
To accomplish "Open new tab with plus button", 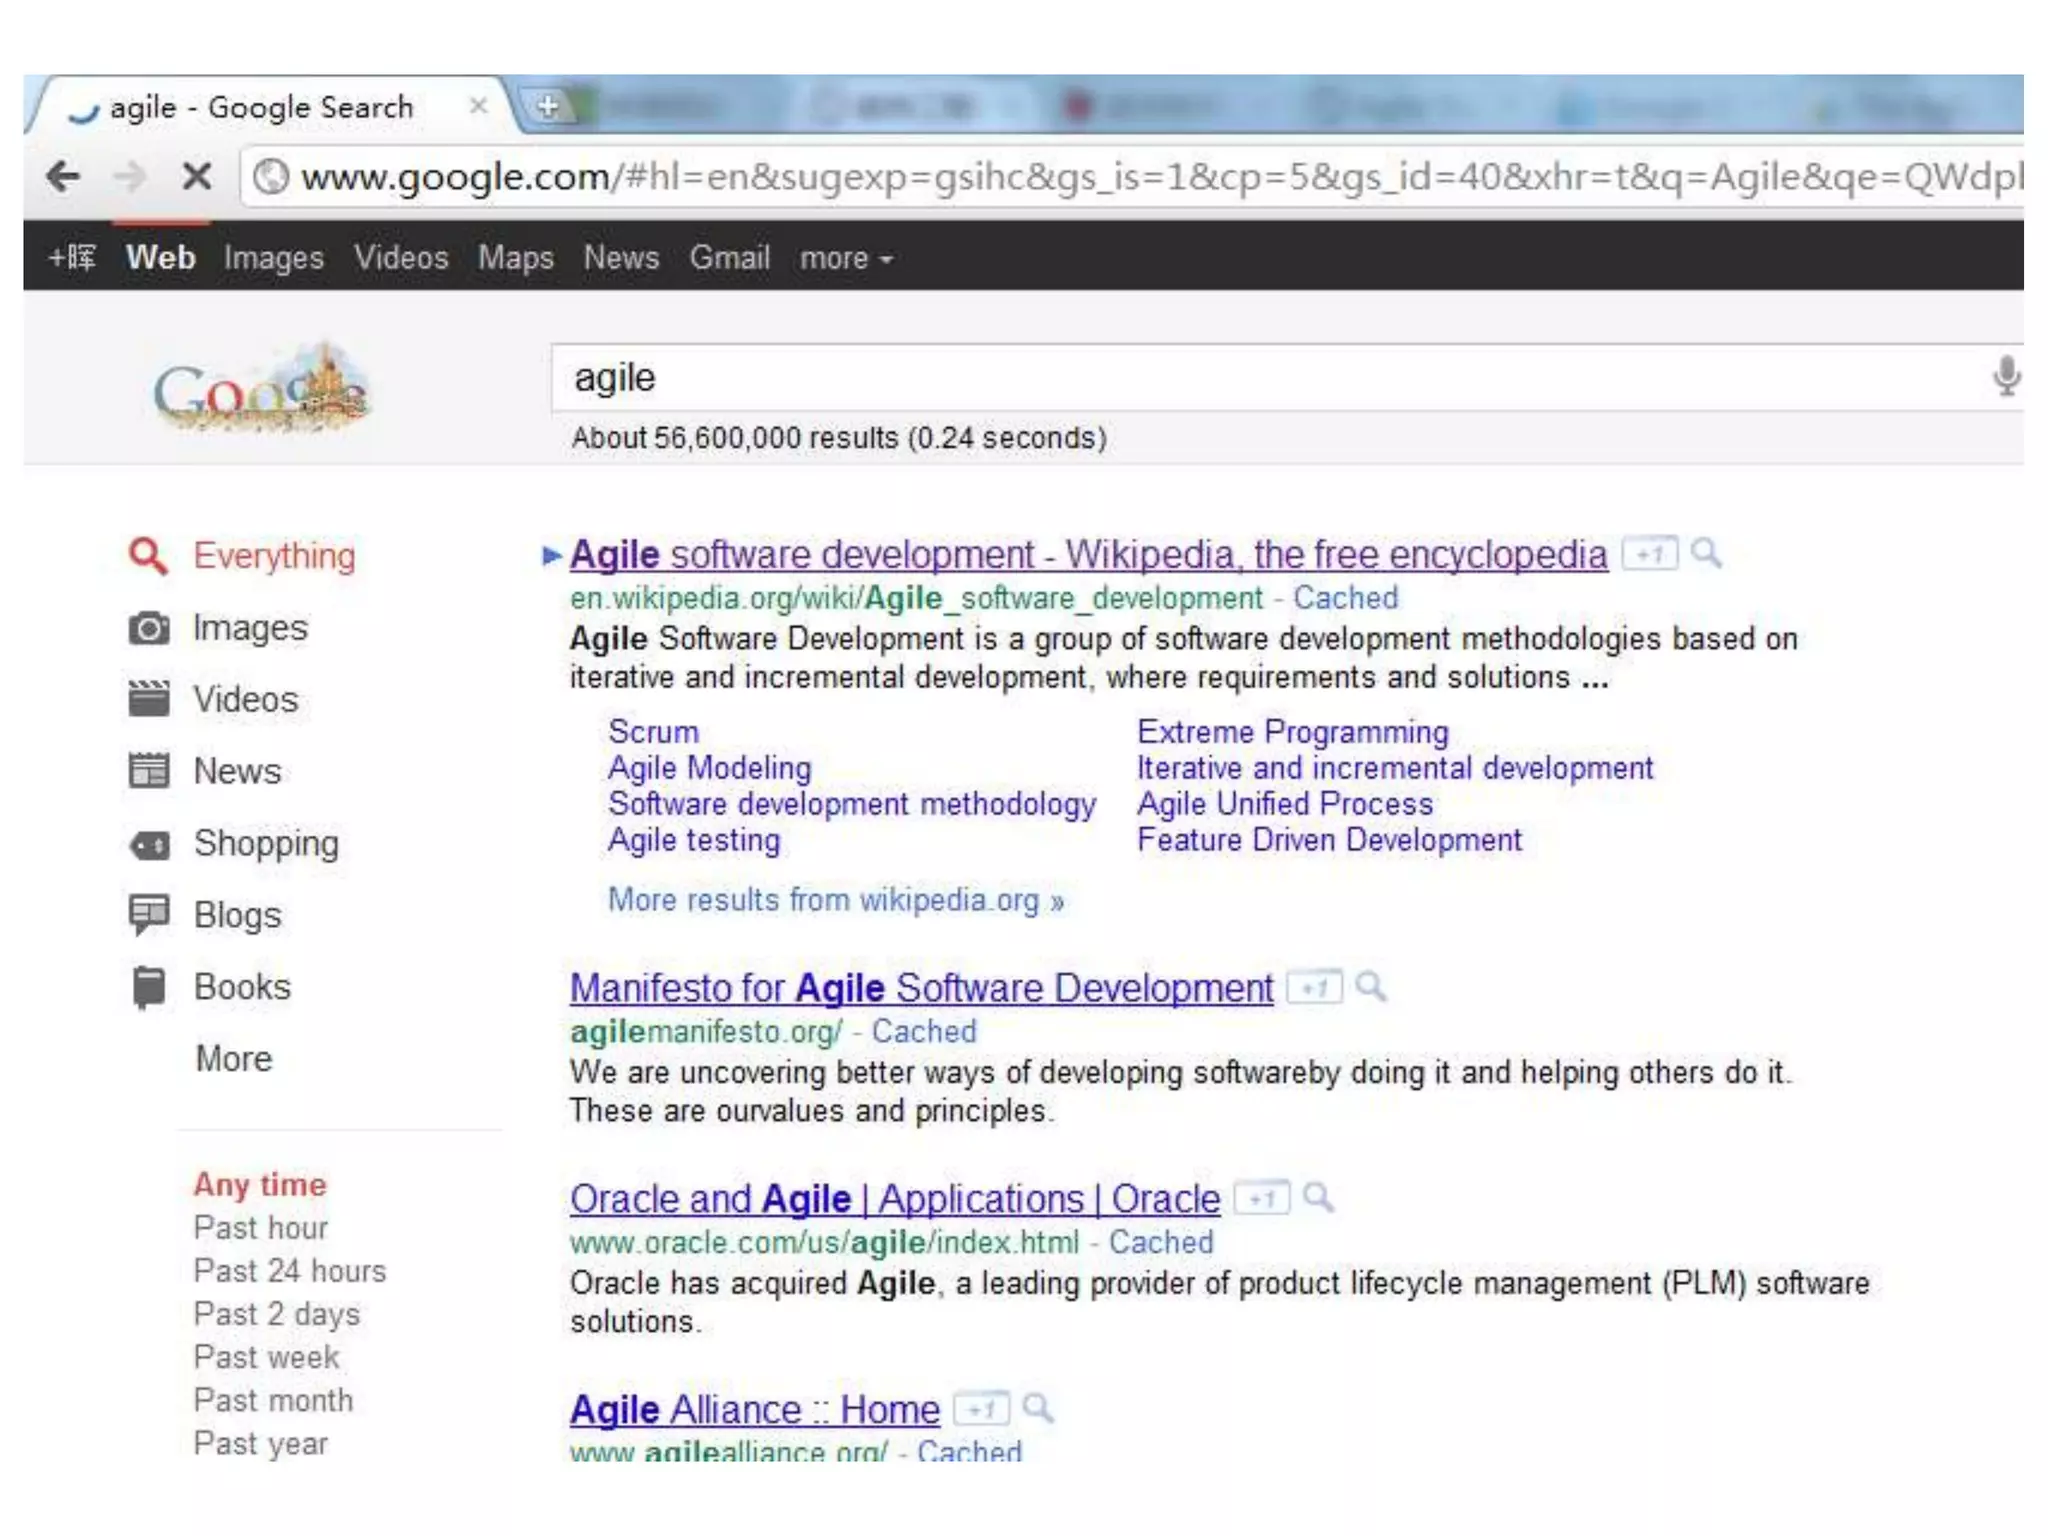I will (x=548, y=105).
